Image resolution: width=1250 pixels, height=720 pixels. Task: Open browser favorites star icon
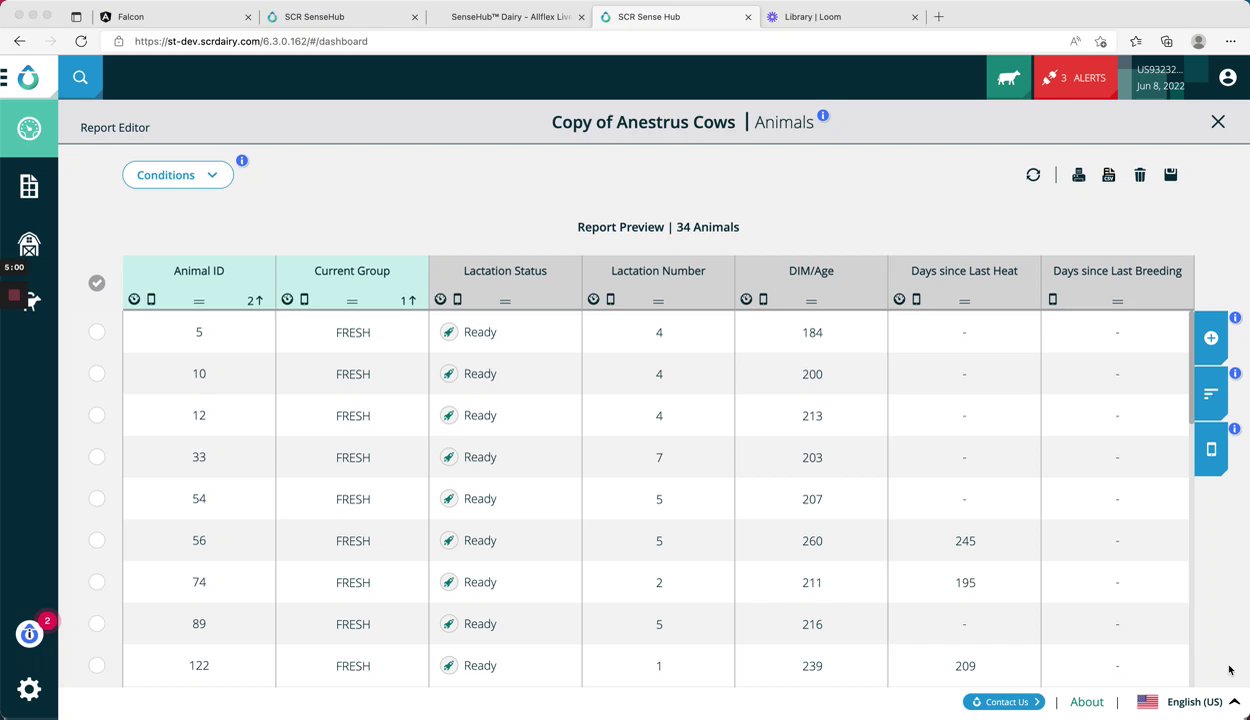(x=1135, y=41)
